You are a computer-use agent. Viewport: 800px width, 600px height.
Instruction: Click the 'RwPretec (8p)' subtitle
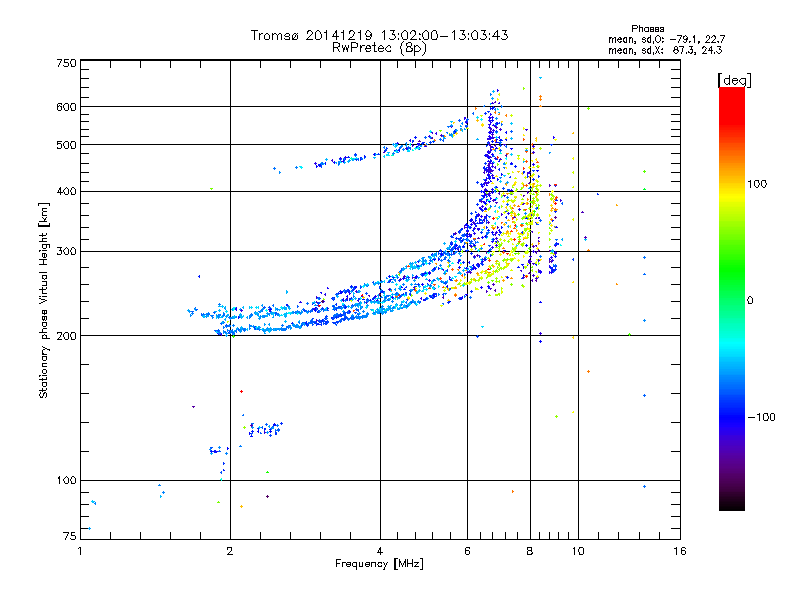[x=379, y=48]
